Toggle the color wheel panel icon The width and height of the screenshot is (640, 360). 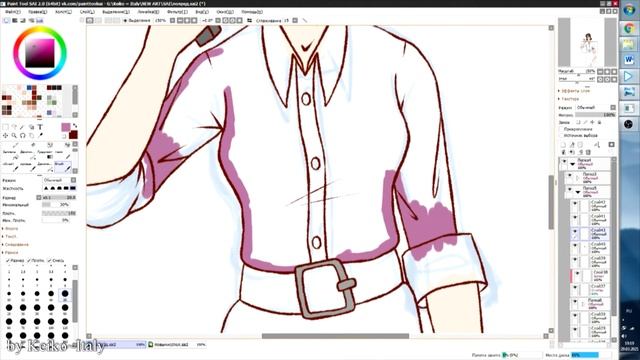[7, 20]
